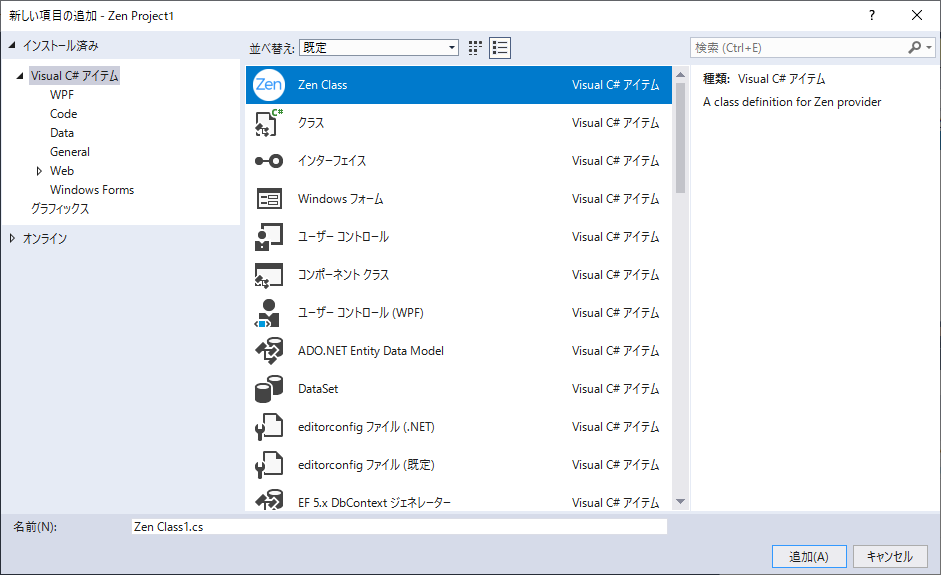Select the WPF category

coord(62,95)
